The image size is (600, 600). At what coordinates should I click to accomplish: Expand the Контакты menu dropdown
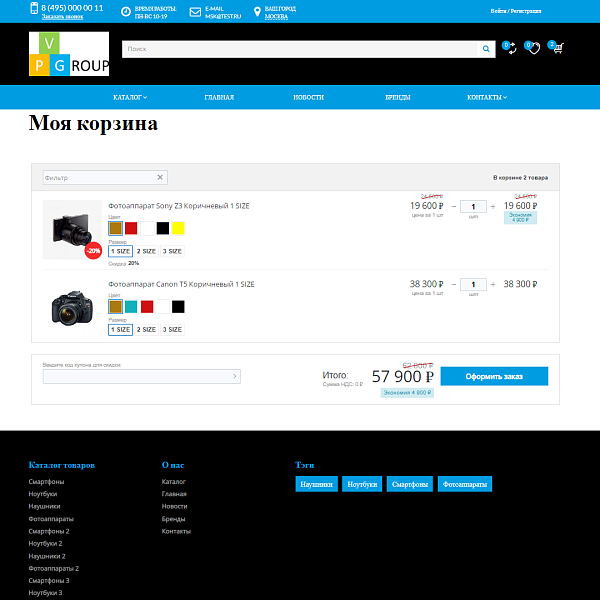click(x=486, y=97)
